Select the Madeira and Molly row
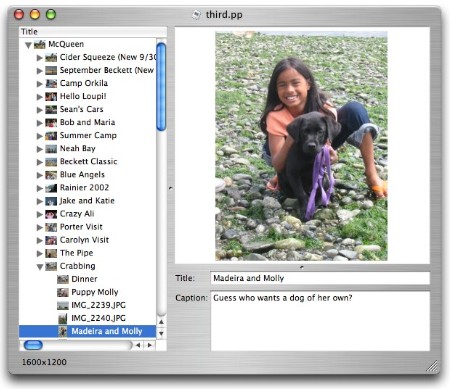The image size is (450, 389). [x=88, y=332]
